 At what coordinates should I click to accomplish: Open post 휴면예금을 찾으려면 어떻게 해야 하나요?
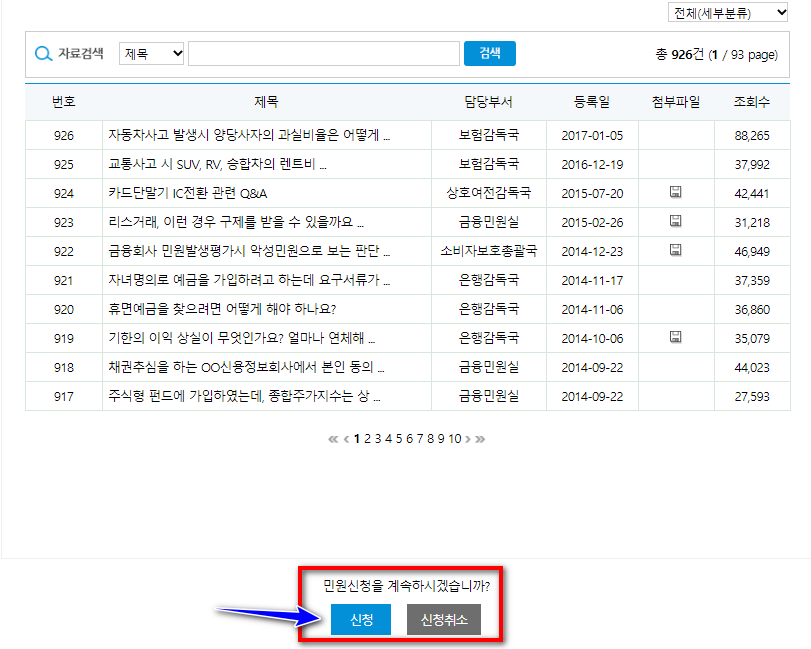pyautogui.click(x=222, y=309)
